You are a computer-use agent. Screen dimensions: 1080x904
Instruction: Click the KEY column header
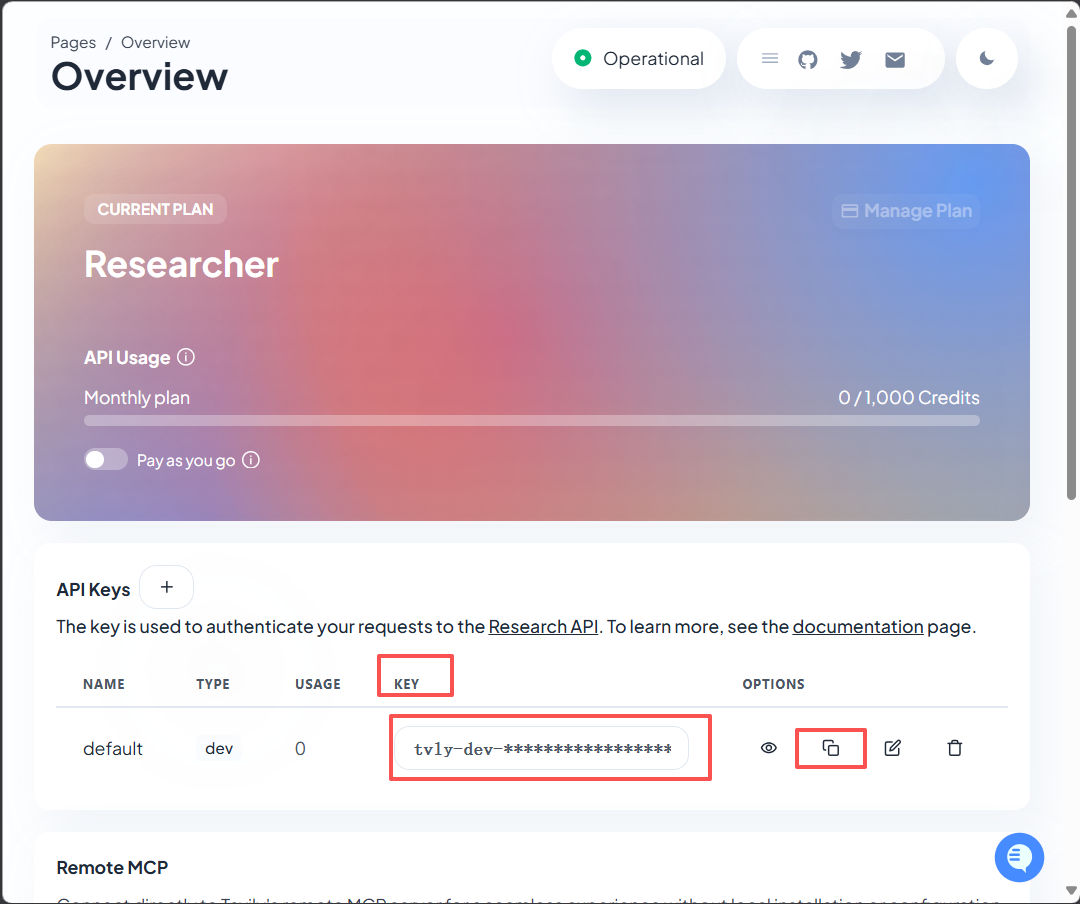click(406, 684)
